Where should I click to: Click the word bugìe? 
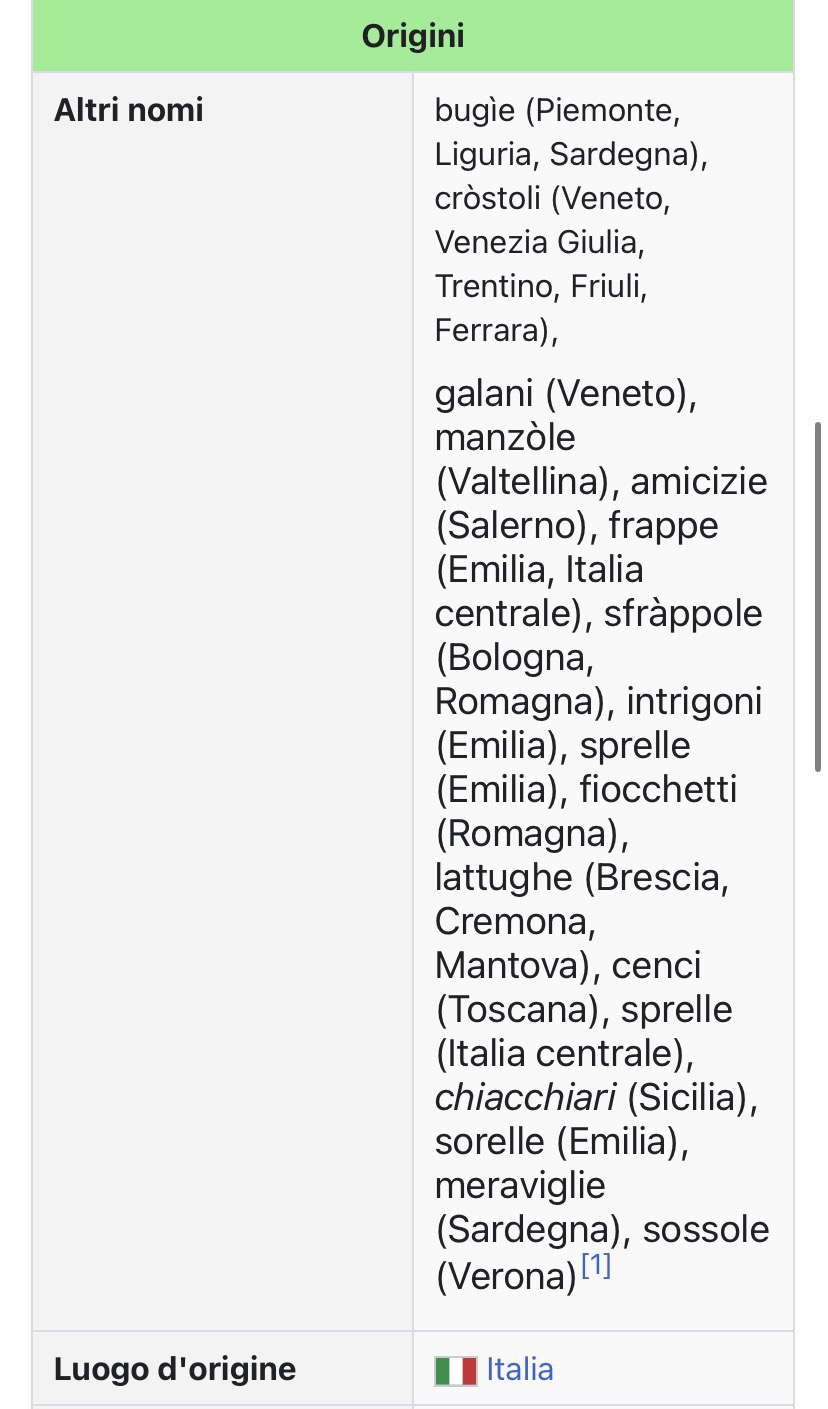click(x=475, y=111)
